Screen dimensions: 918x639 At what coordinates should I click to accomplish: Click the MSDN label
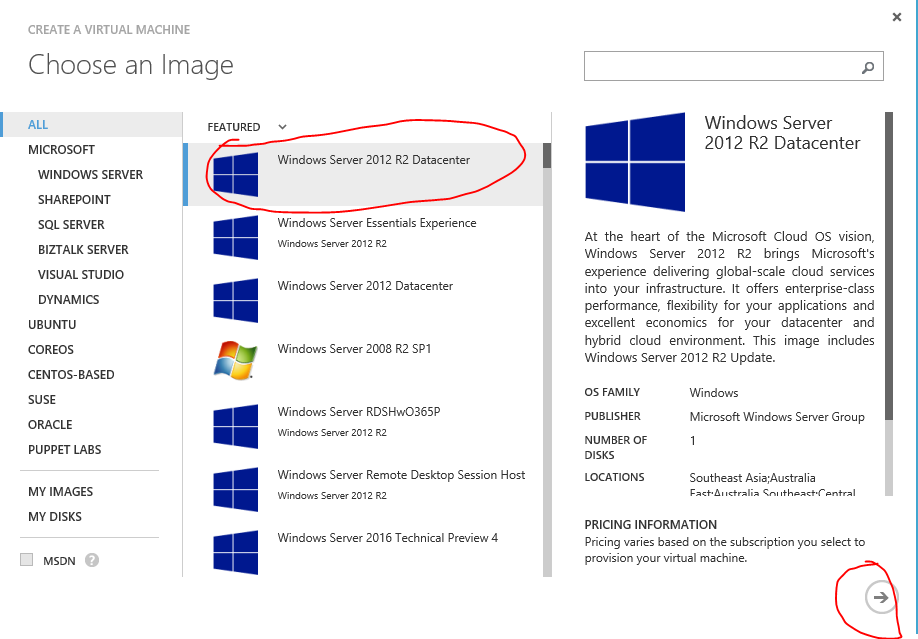tap(59, 561)
